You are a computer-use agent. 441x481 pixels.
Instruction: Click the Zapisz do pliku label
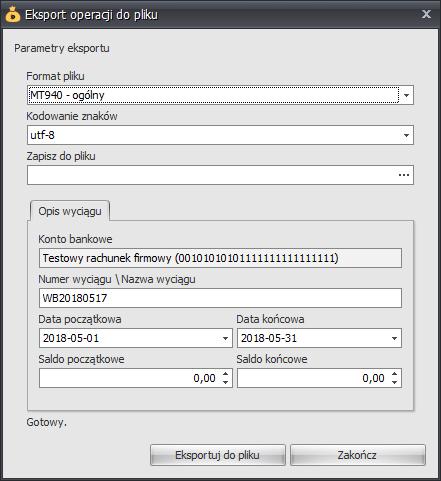pyautogui.click(x=61, y=156)
